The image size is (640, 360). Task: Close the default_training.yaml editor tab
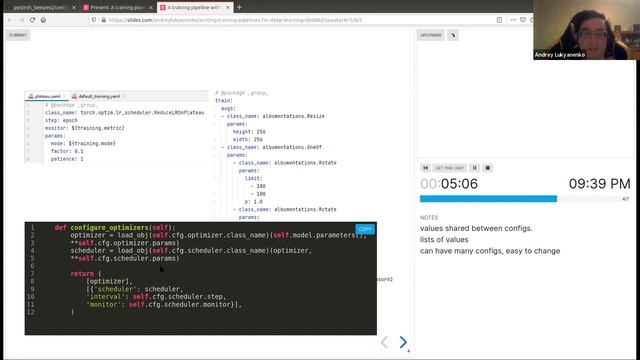click(124, 96)
